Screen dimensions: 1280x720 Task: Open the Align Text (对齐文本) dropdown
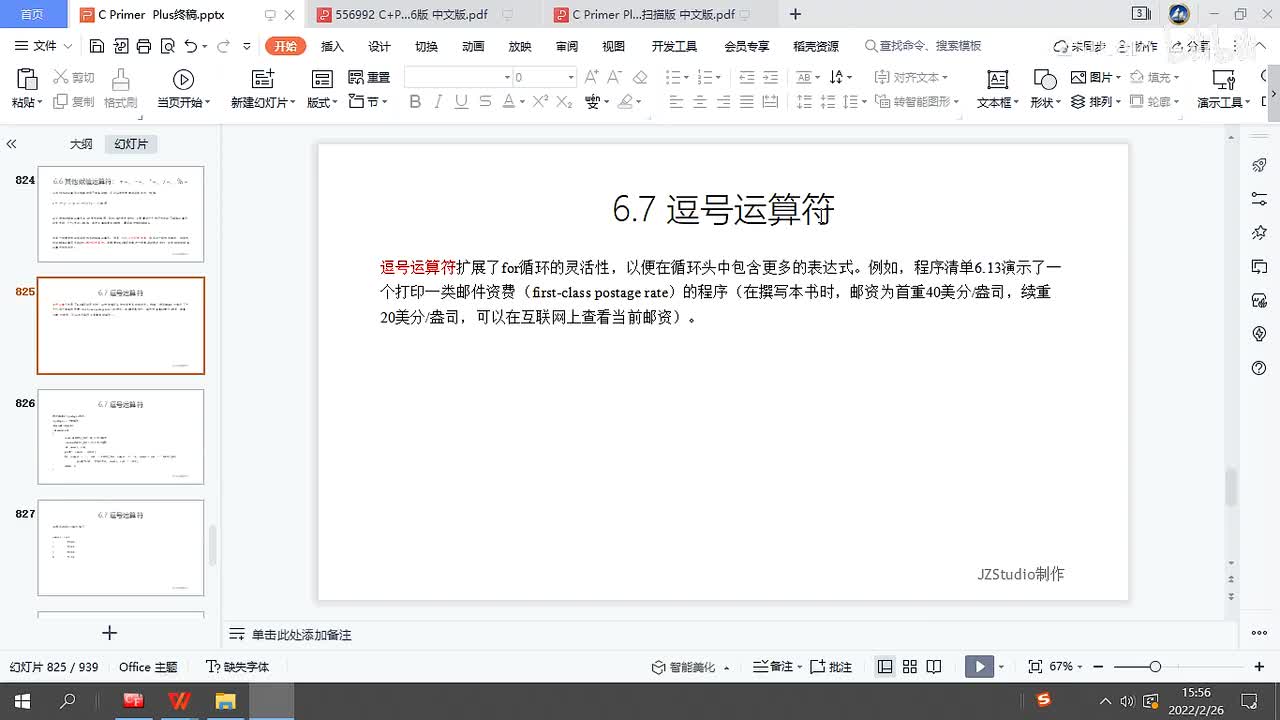(911, 77)
